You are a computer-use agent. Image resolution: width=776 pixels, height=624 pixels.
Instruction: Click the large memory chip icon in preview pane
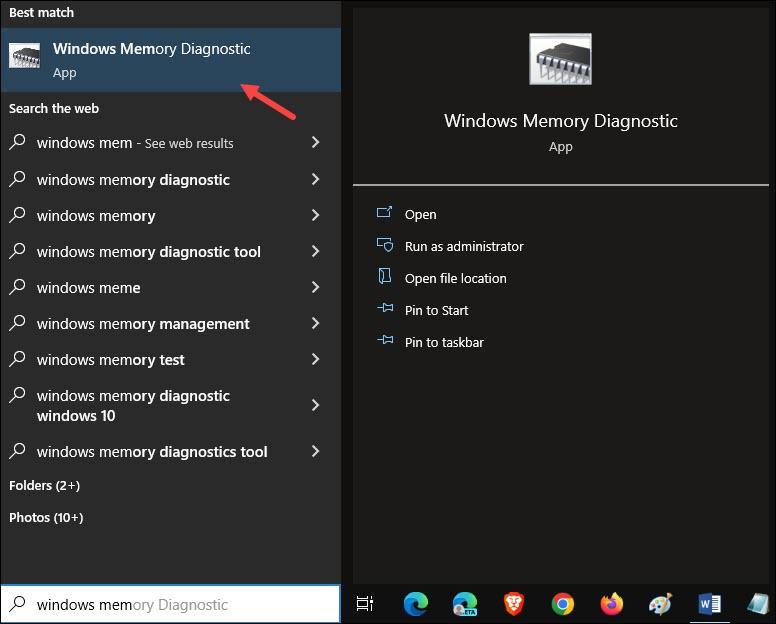[560, 59]
